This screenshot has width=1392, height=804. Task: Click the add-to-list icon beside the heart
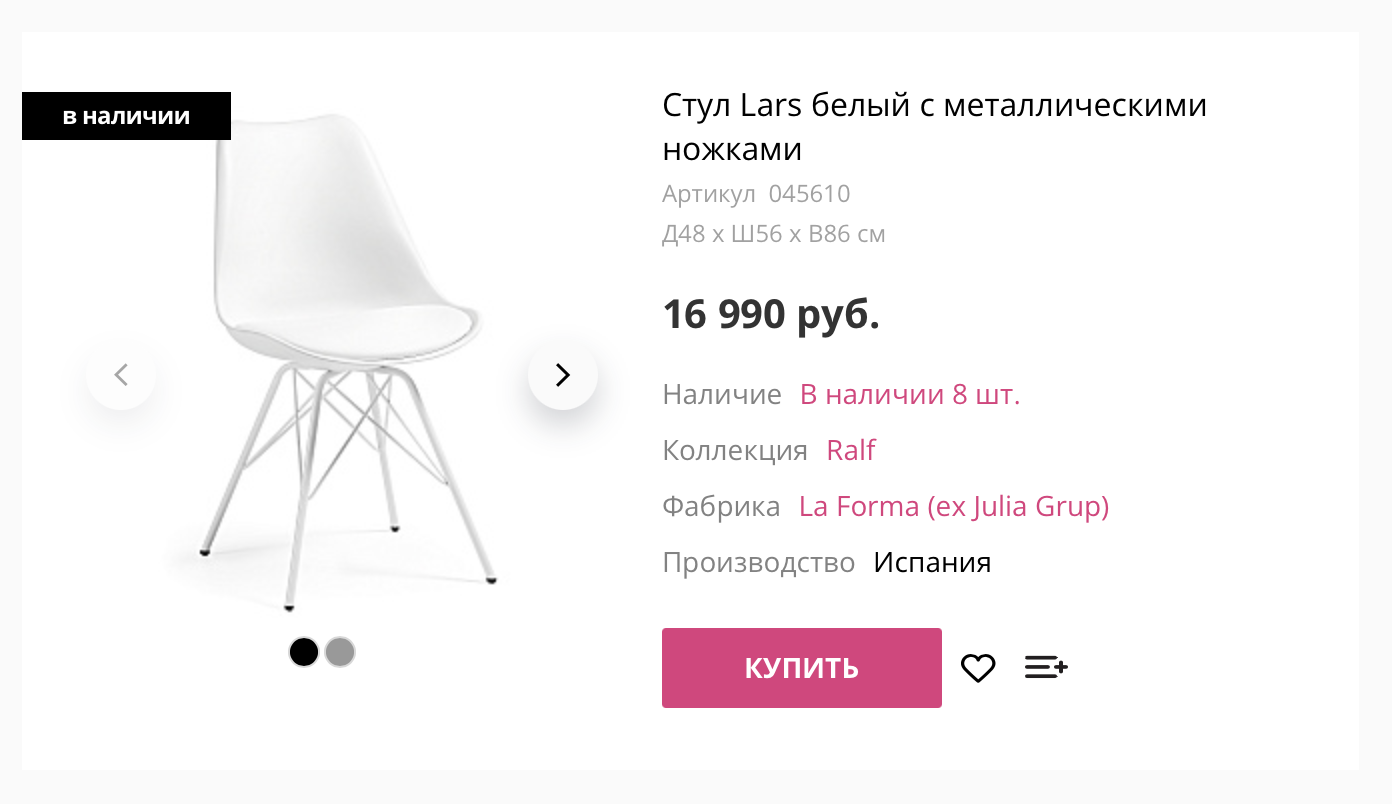[x=1046, y=667]
